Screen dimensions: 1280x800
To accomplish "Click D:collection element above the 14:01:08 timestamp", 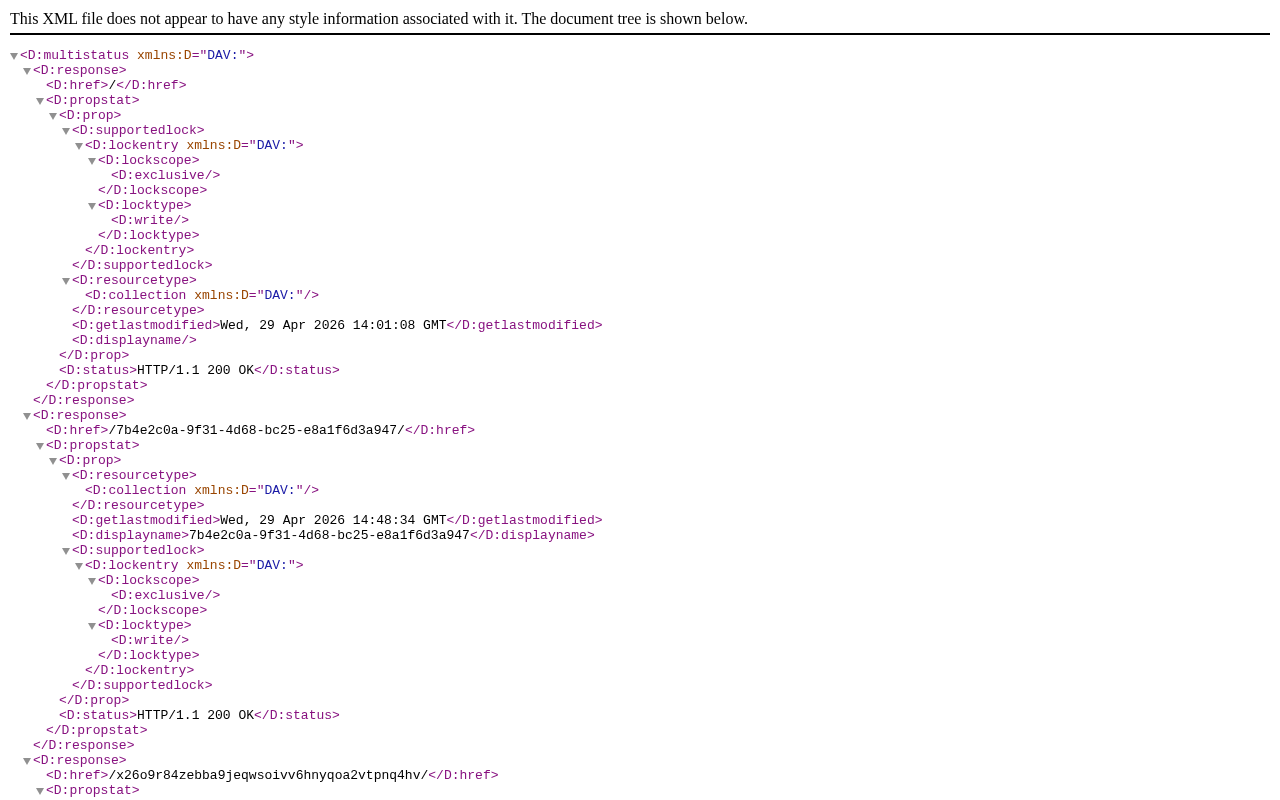I will pos(202,296).
